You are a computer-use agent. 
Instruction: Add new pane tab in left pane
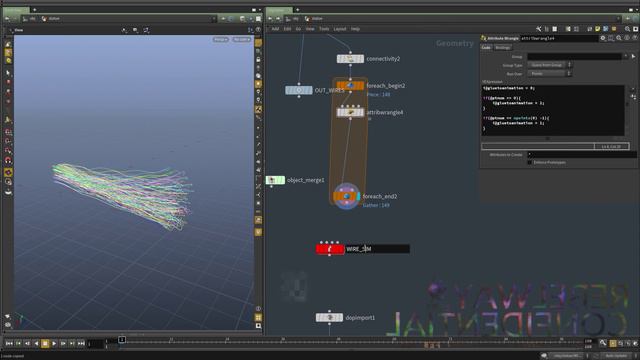[x=34, y=9]
